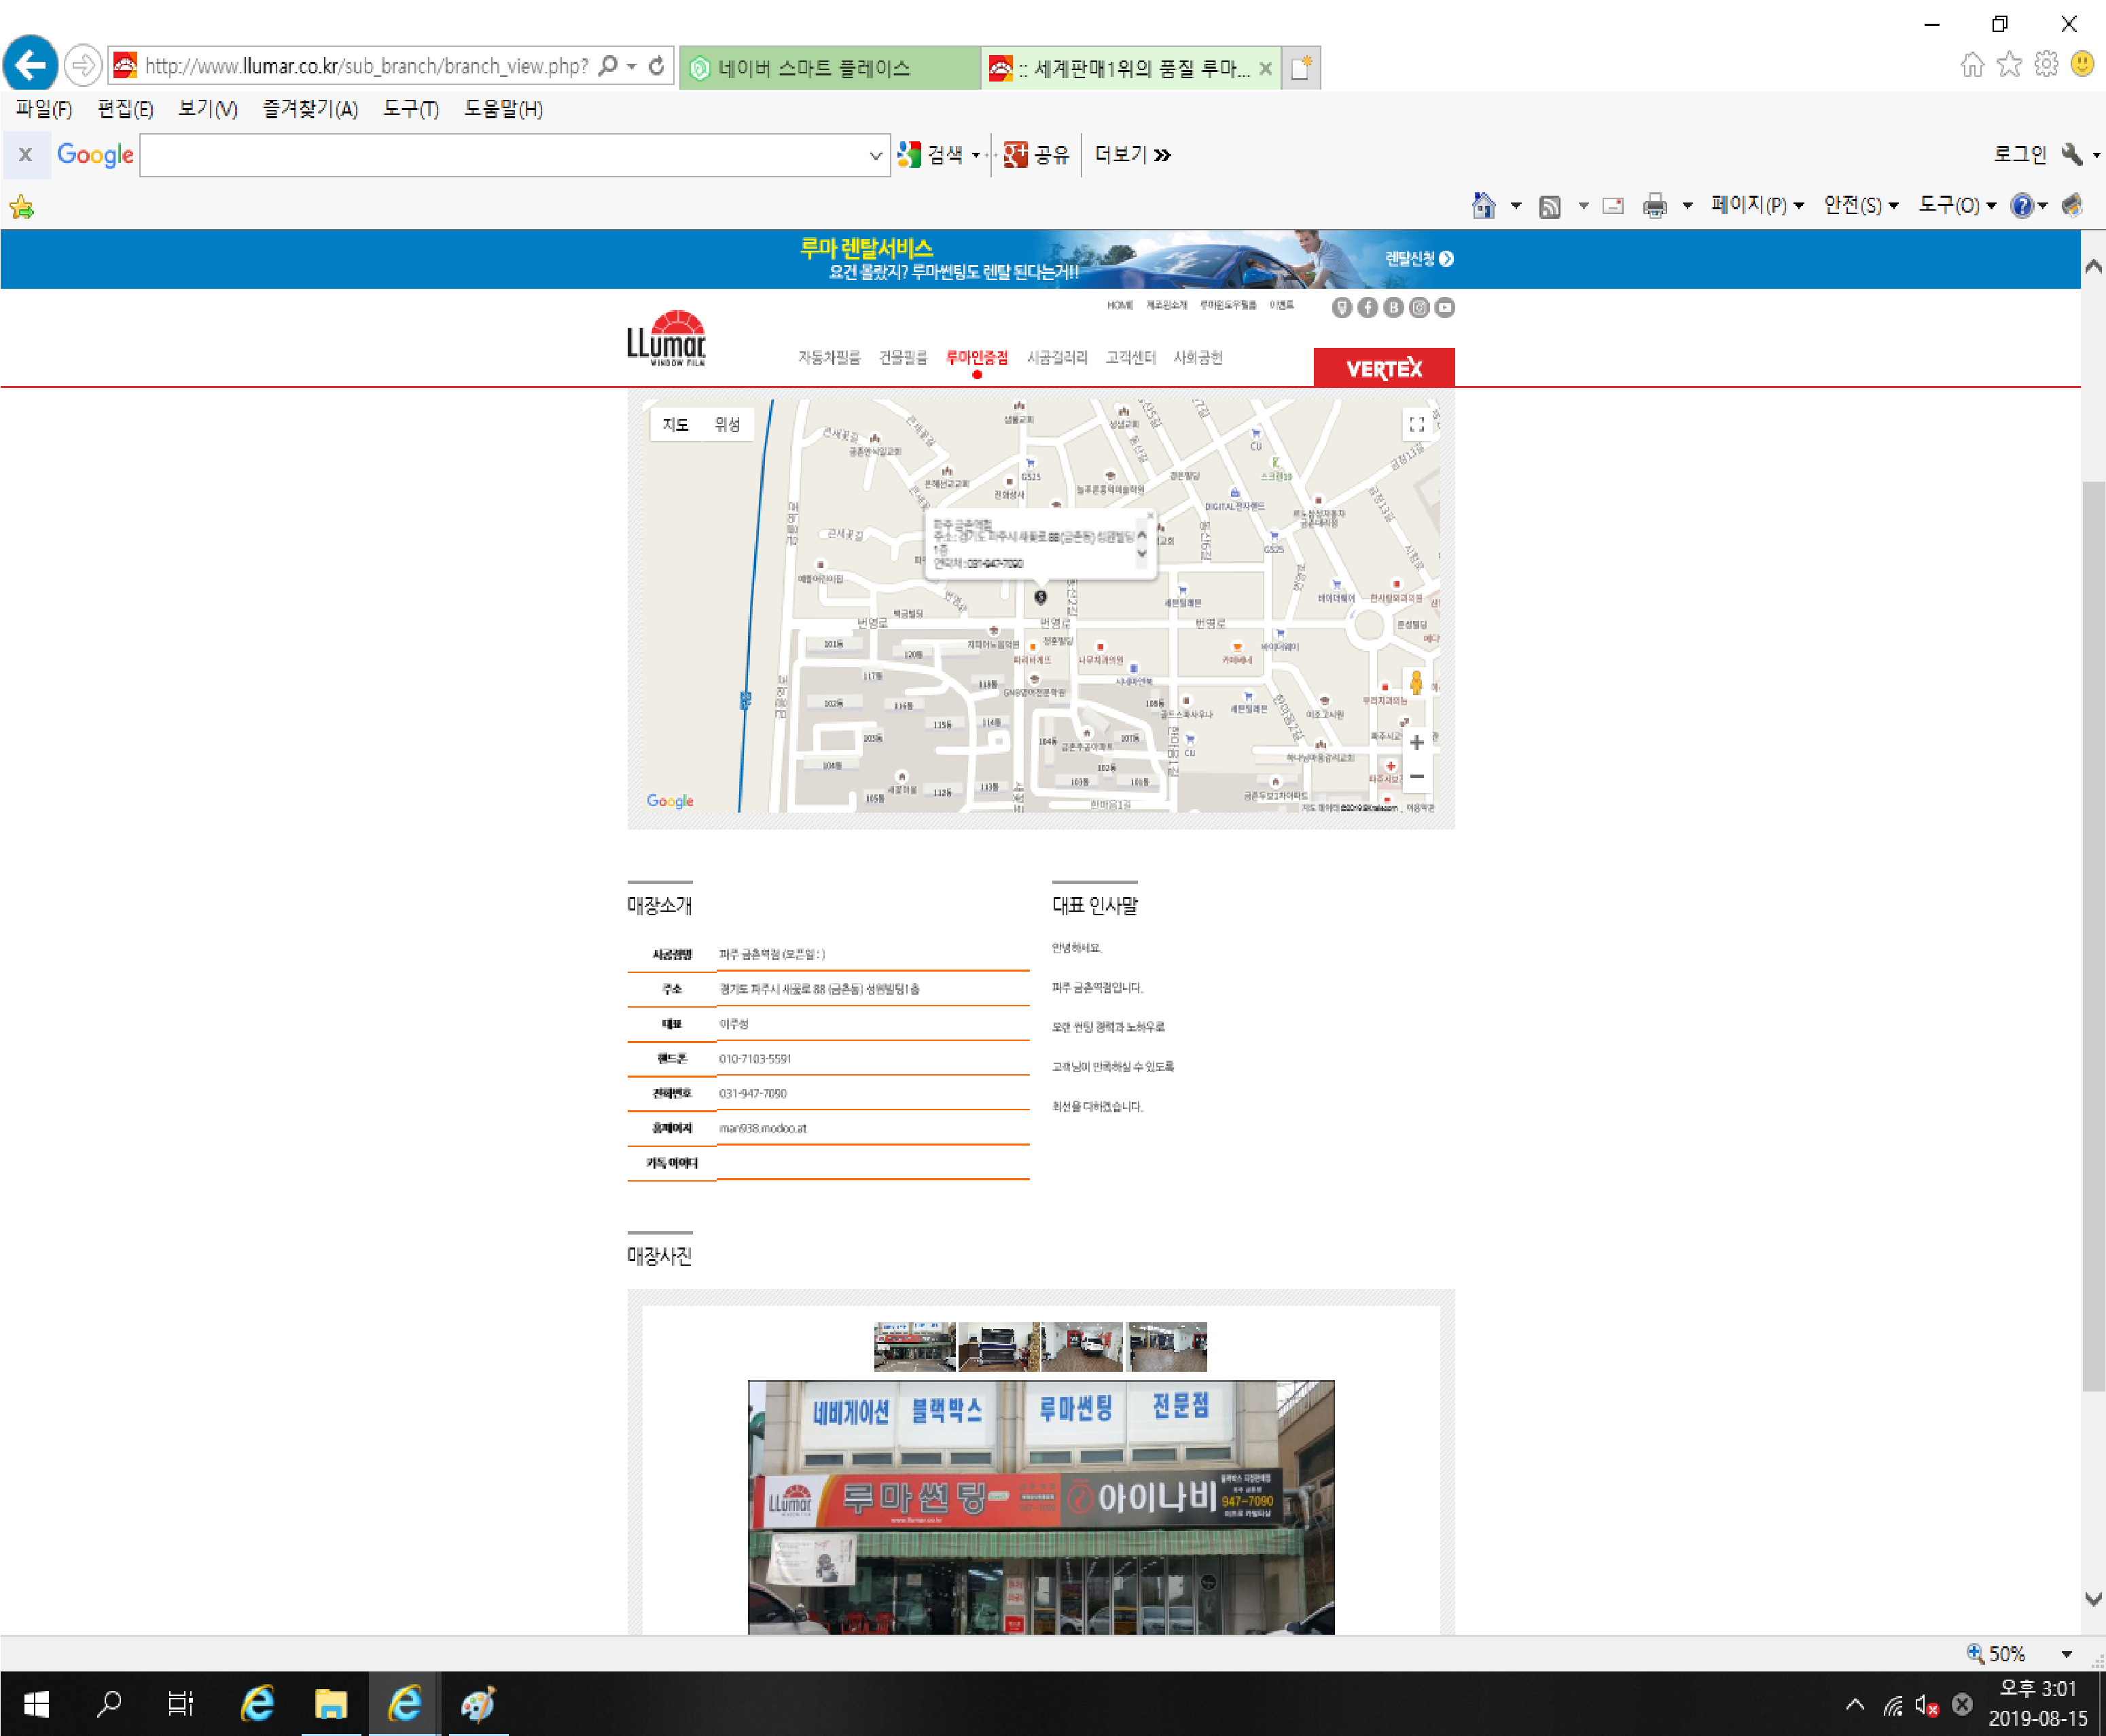Image resolution: width=2106 pixels, height=1736 pixels.
Task: Switch the map to 위성 satellite view
Action: pyautogui.click(x=727, y=425)
